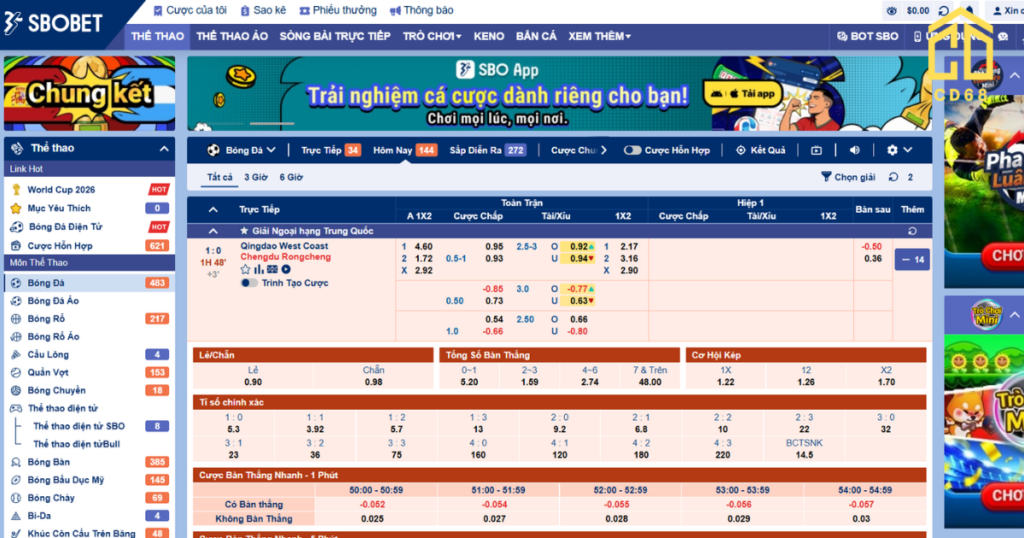Open Sao kê statement

pos(263,10)
